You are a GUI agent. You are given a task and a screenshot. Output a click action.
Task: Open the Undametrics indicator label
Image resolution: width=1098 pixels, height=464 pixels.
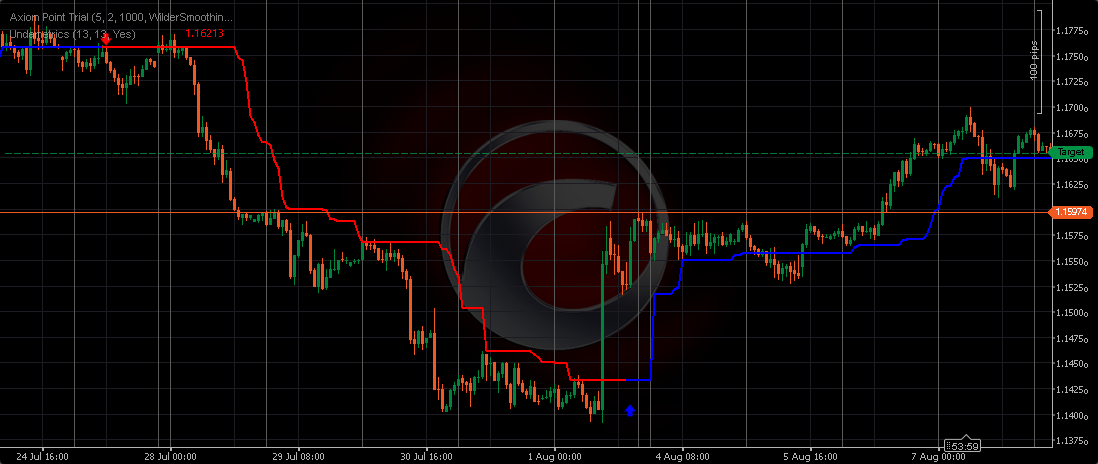[x=68, y=34]
